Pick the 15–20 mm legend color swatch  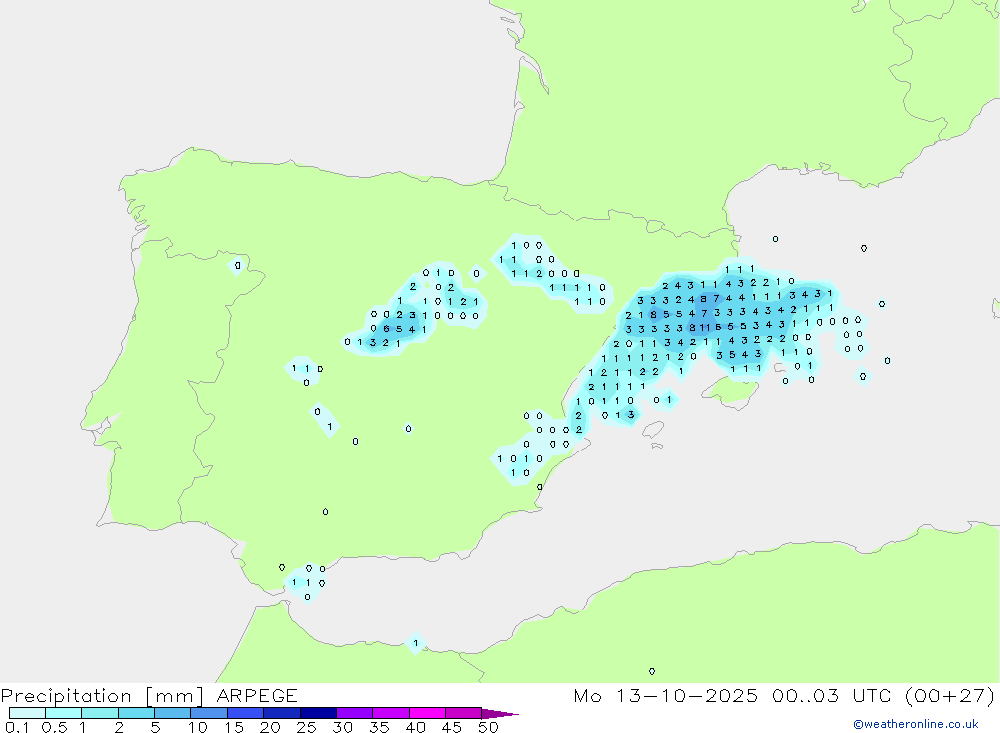(x=246, y=713)
